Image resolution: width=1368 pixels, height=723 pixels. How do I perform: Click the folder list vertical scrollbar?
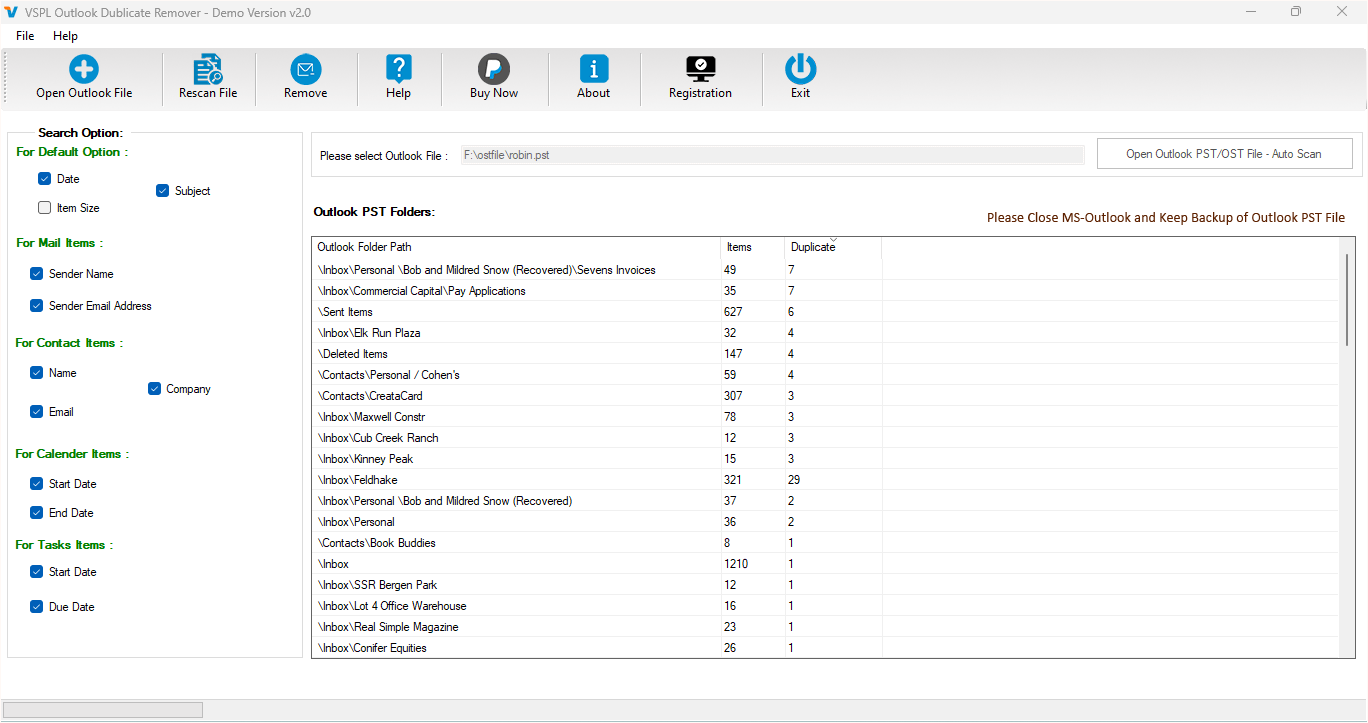pos(1347,300)
